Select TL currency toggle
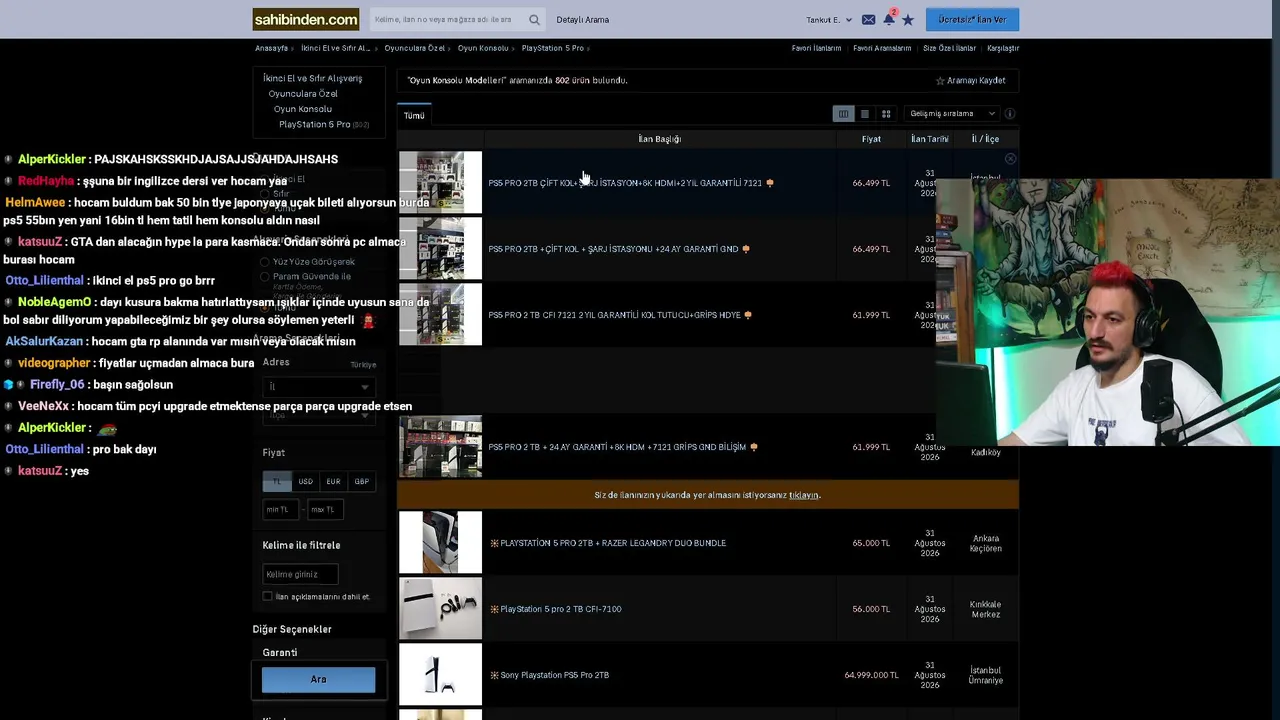1280x720 pixels. (277, 482)
